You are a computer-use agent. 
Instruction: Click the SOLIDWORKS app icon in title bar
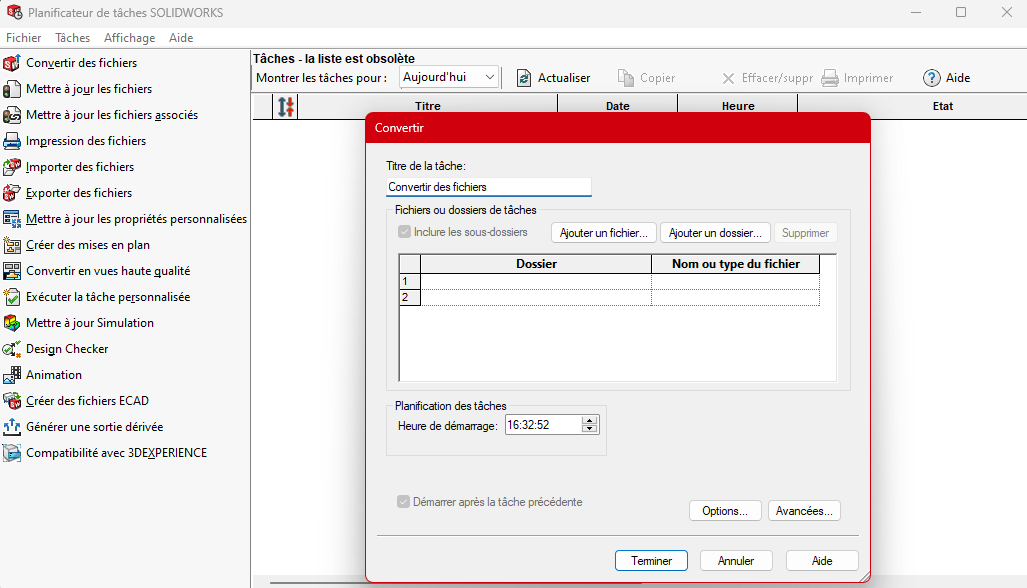click(x=14, y=12)
